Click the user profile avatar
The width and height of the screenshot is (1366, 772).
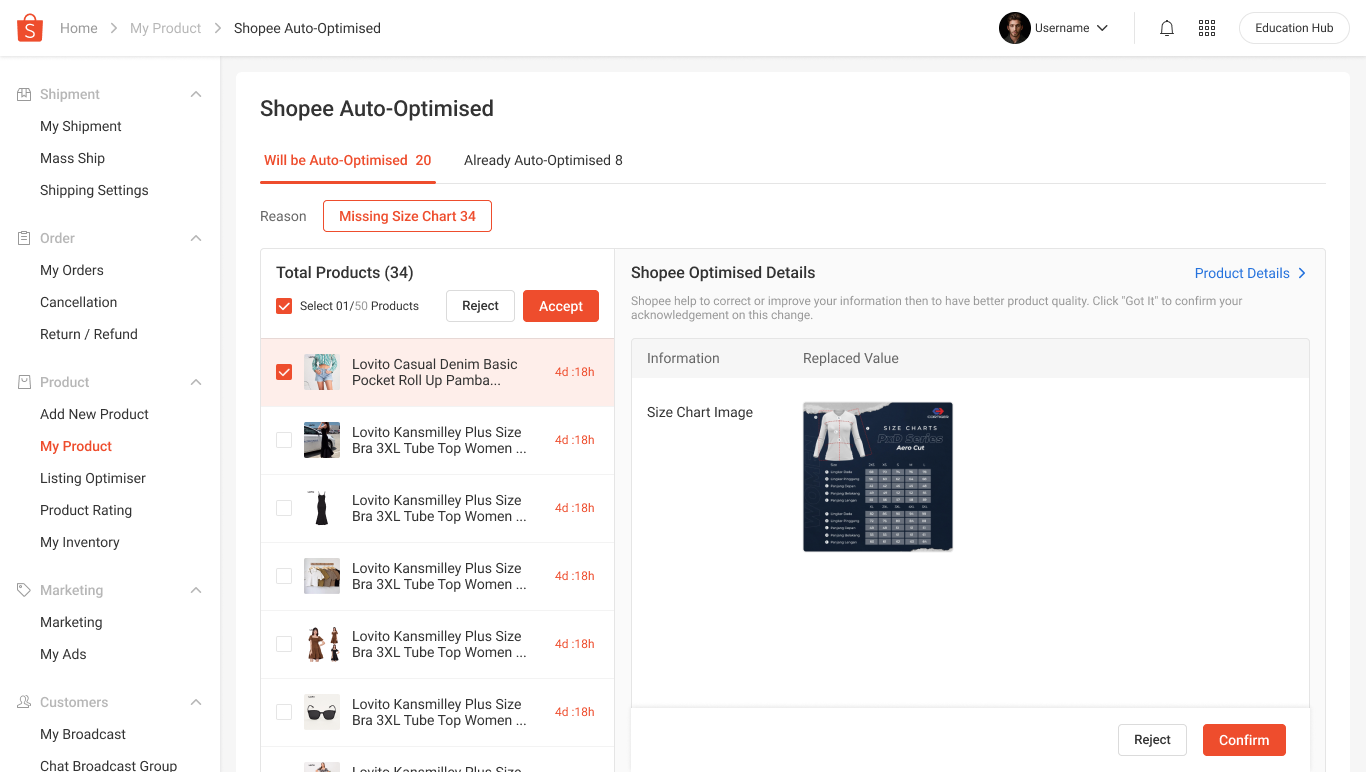(x=1014, y=28)
